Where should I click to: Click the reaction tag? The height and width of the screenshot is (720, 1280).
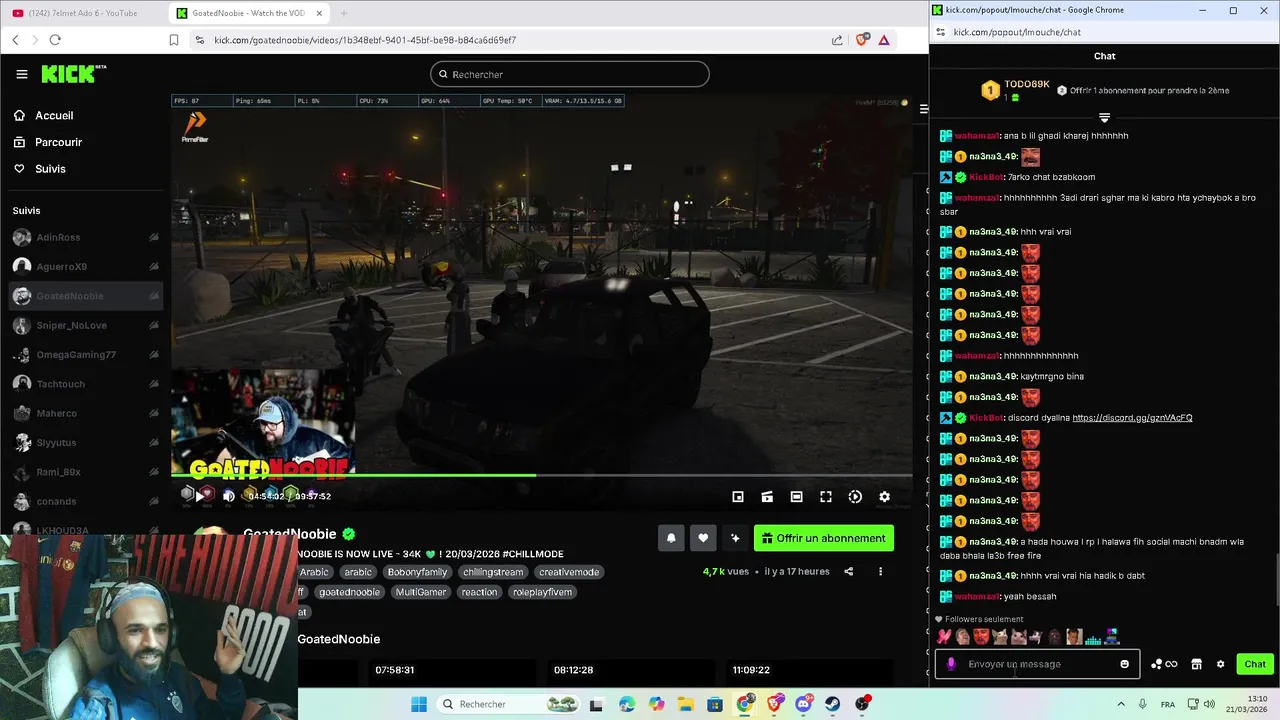479,592
